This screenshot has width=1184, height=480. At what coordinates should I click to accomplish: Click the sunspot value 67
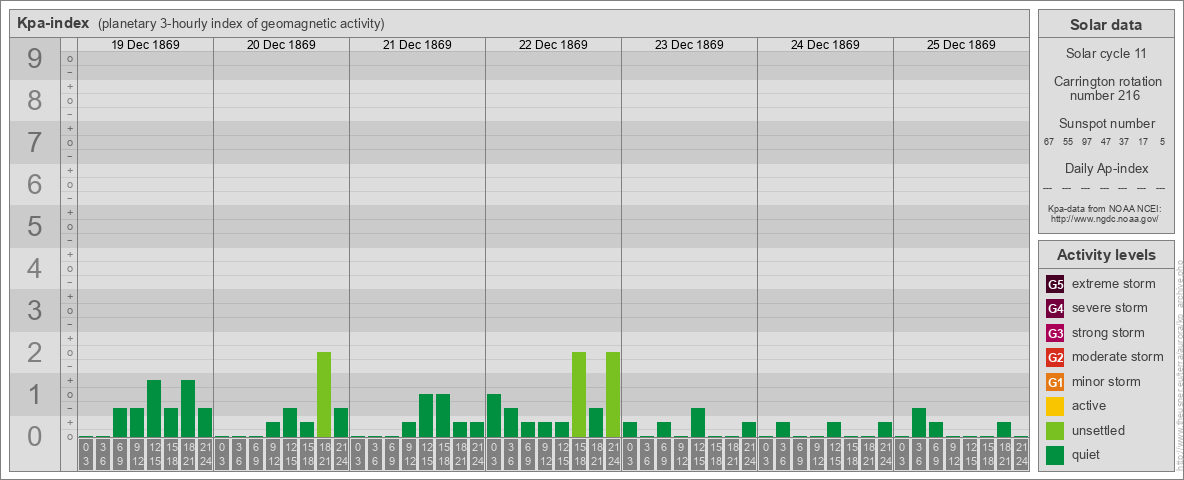[x=1049, y=142]
